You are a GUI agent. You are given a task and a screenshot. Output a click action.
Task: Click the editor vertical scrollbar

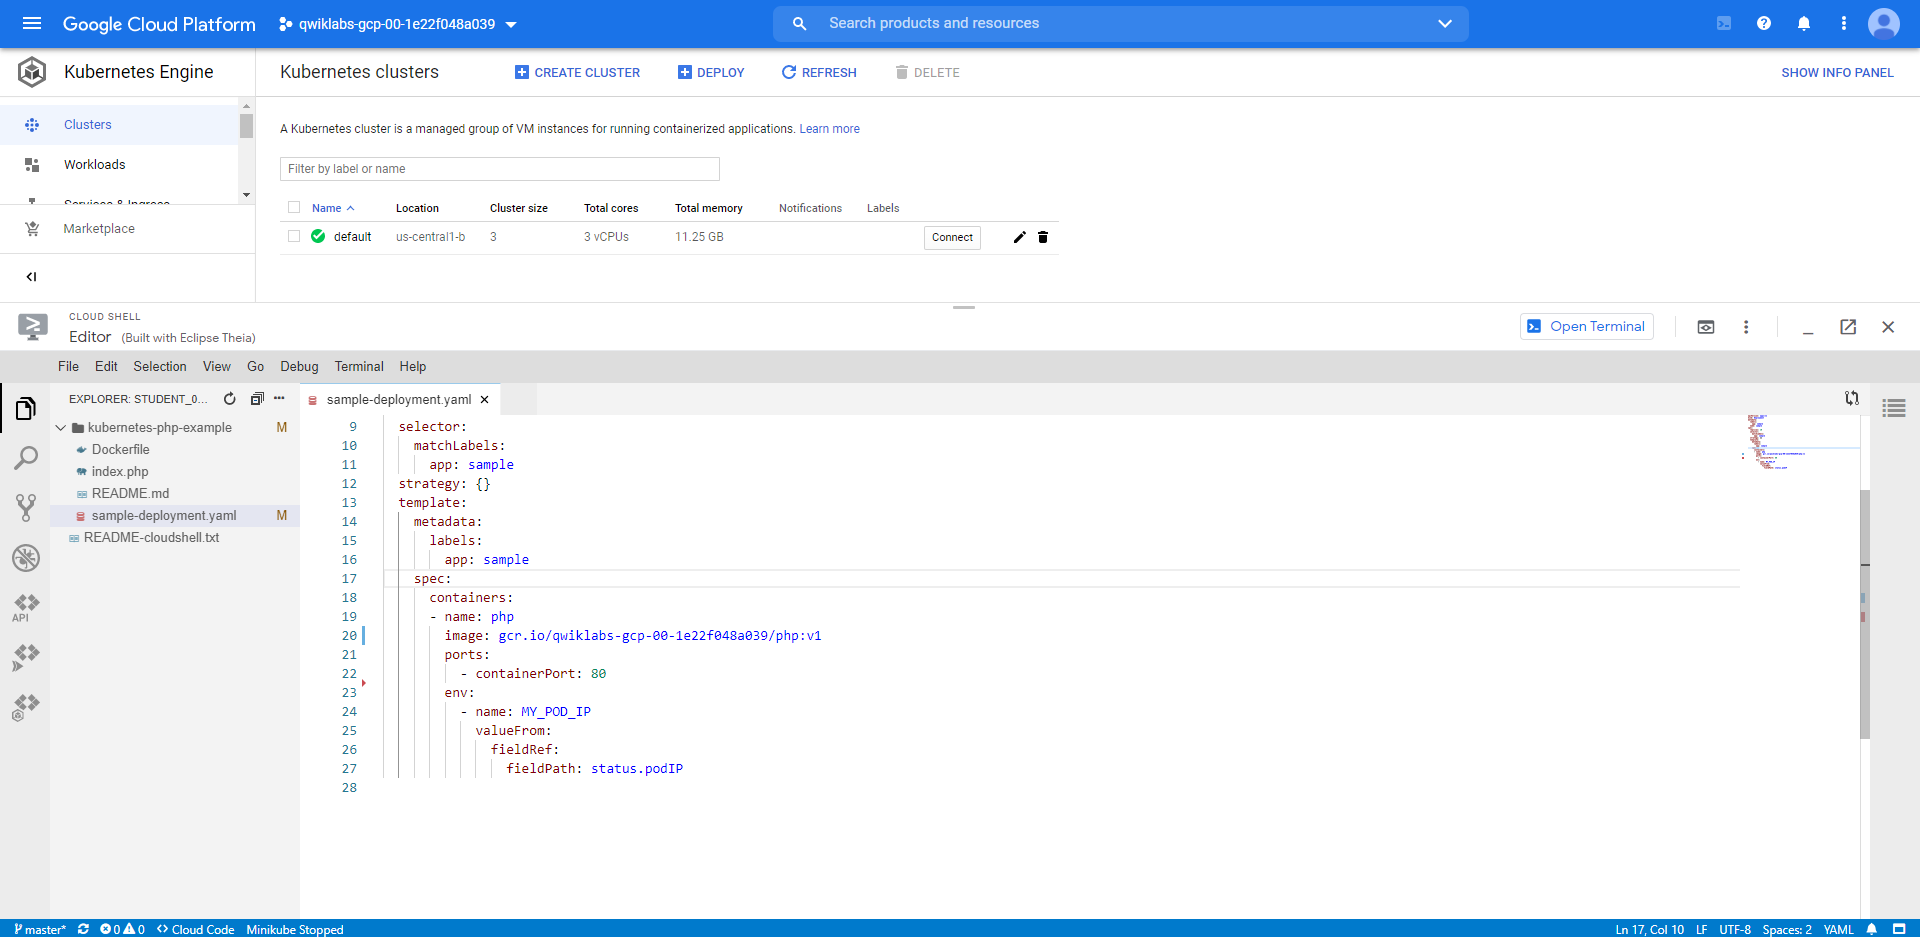[x=1864, y=614]
